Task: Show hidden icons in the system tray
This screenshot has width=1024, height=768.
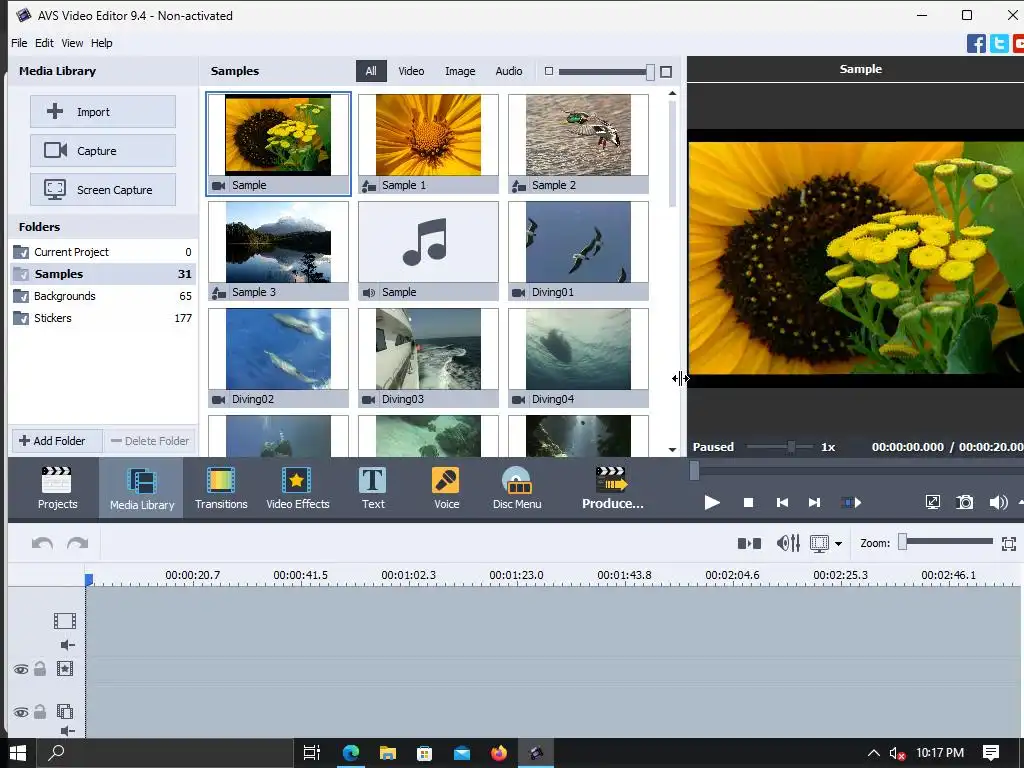Action: pyautogui.click(x=873, y=753)
